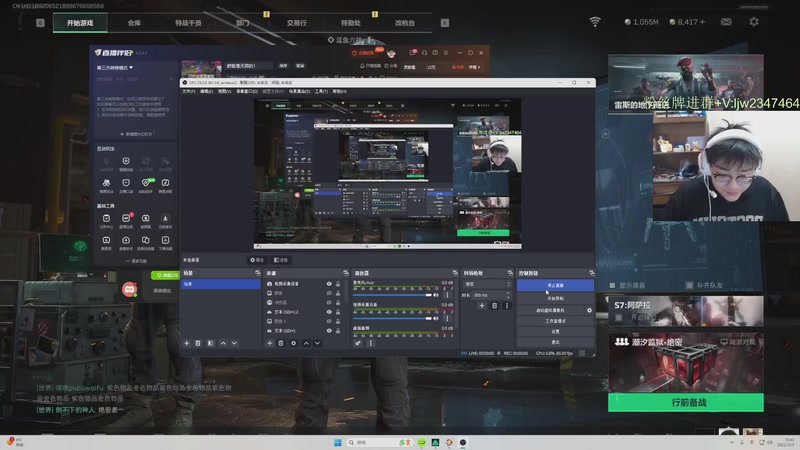Lock the 文本 (GDI+) 2 source
The image size is (800, 450).
coord(338,312)
